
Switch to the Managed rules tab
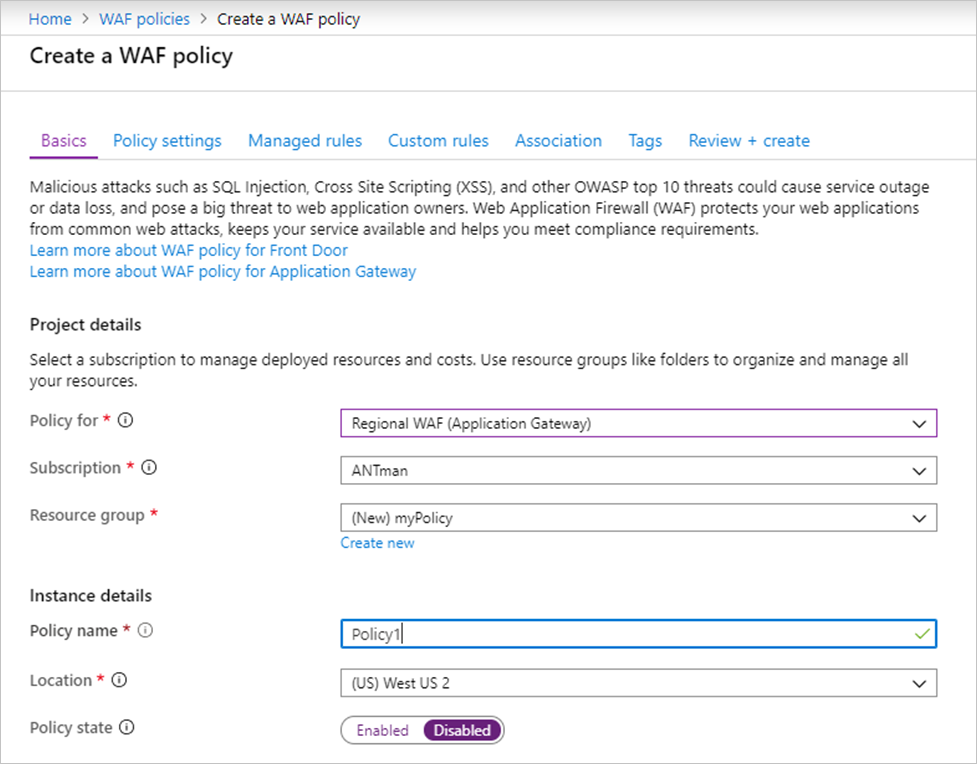click(304, 141)
